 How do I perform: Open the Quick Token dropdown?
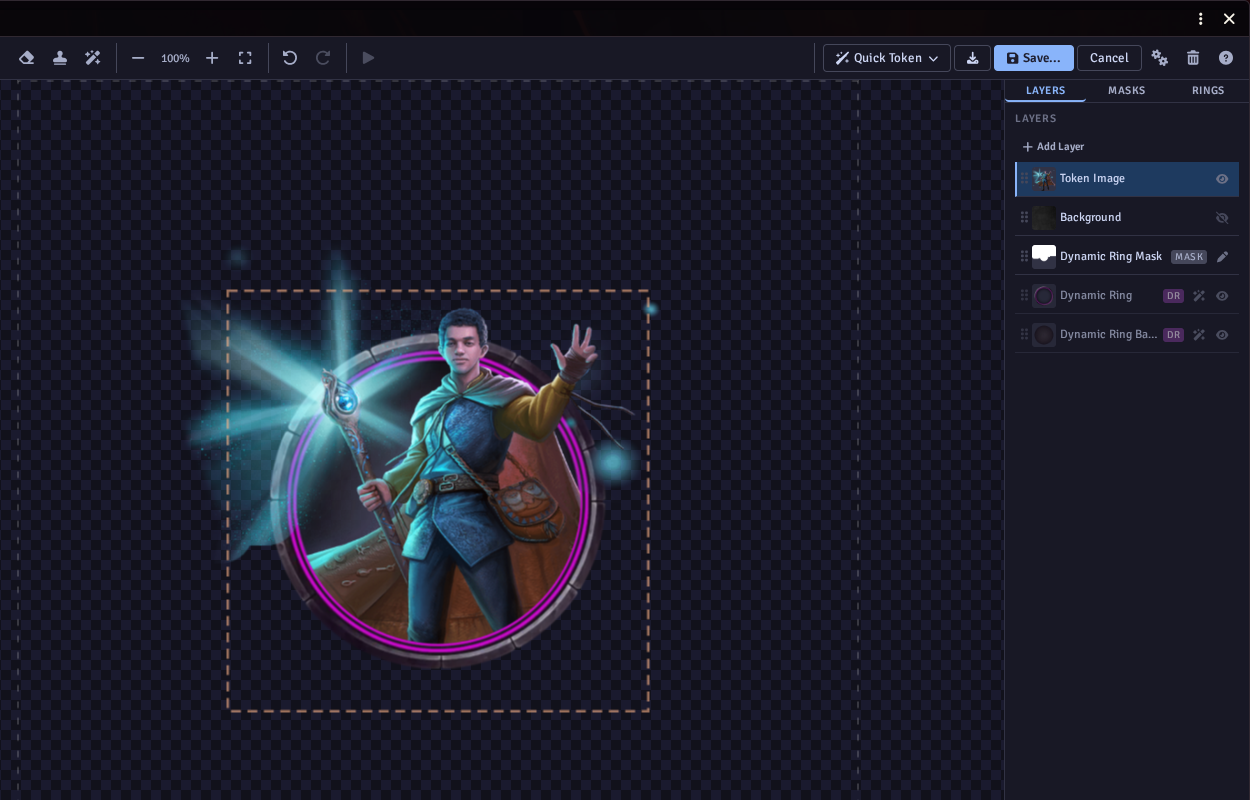pyautogui.click(x=887, y=58)
